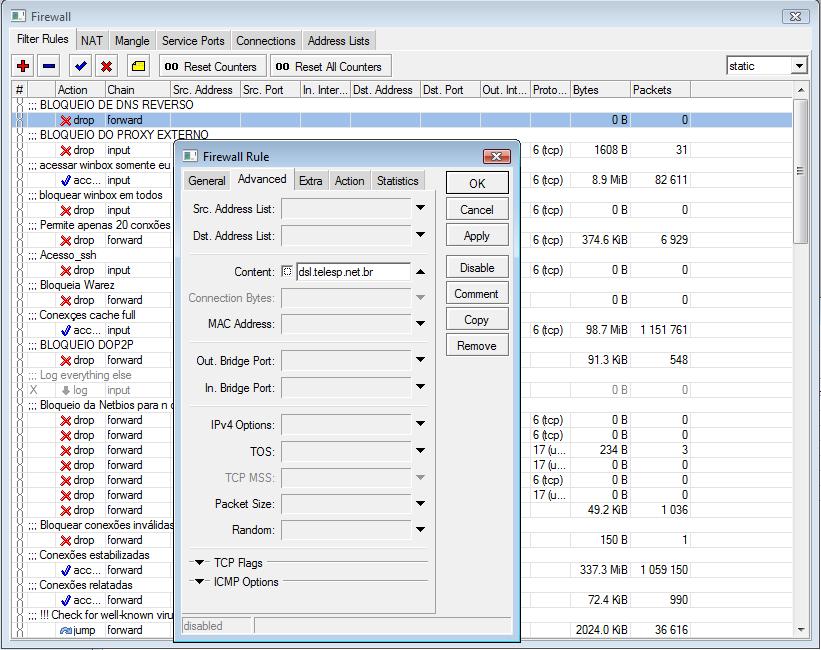821x650 pixels.
Task: Open Statistics tab in rule dialog
Action: 397,181
